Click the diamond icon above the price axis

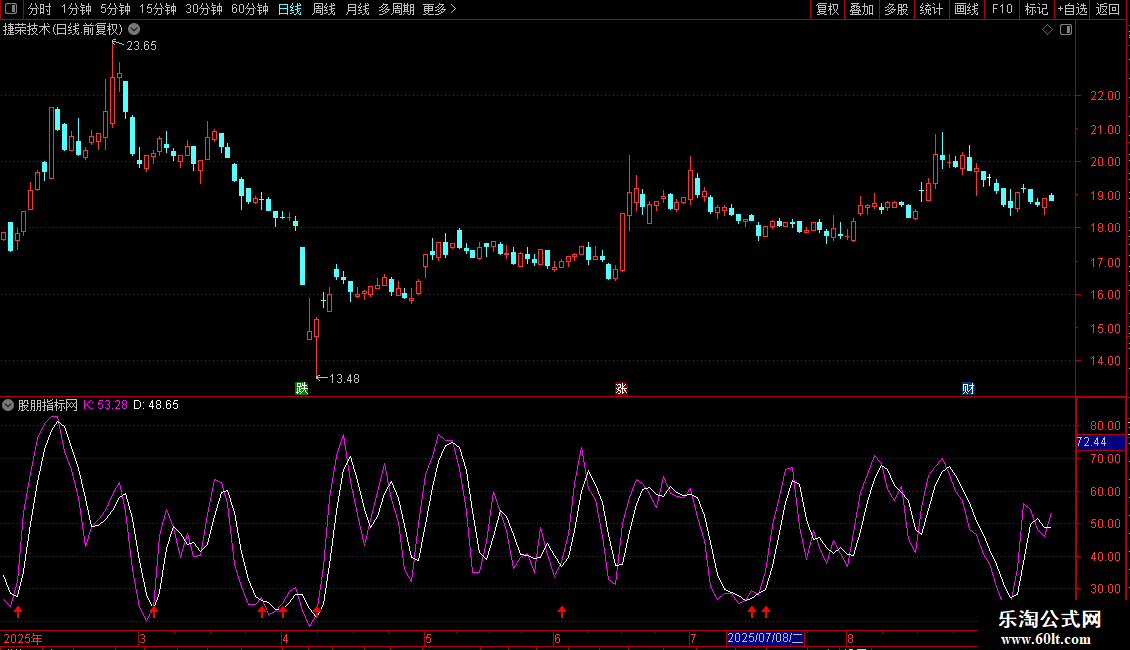point(1048,30)
